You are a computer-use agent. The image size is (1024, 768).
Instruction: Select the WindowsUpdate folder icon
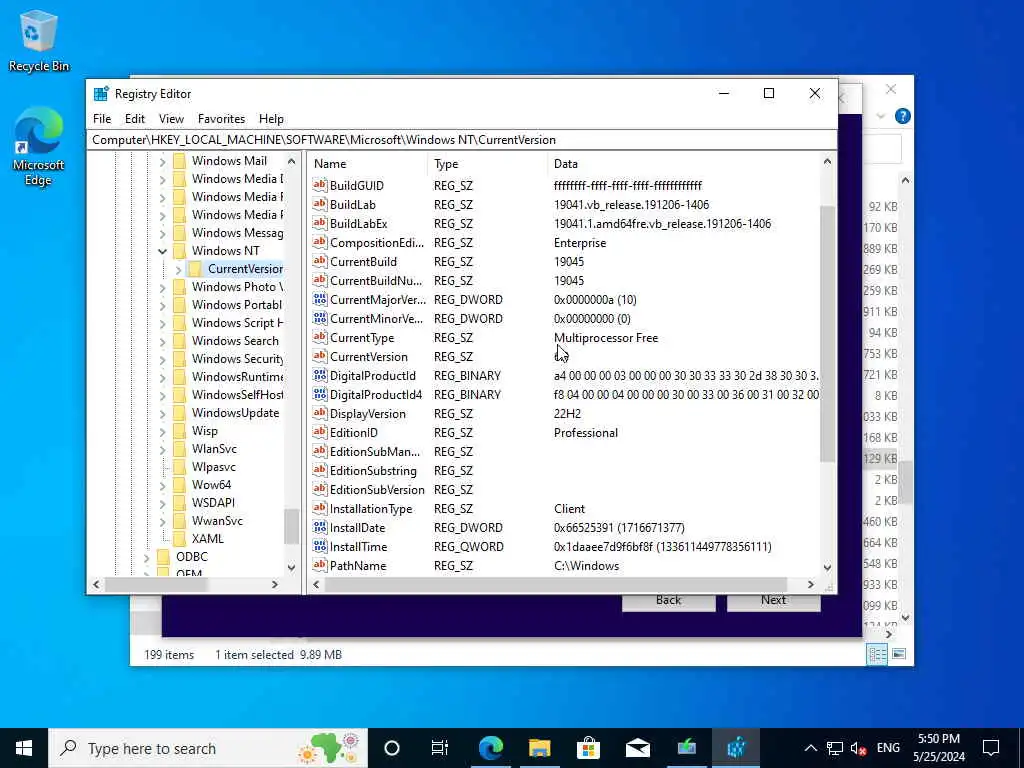point(180,413)
